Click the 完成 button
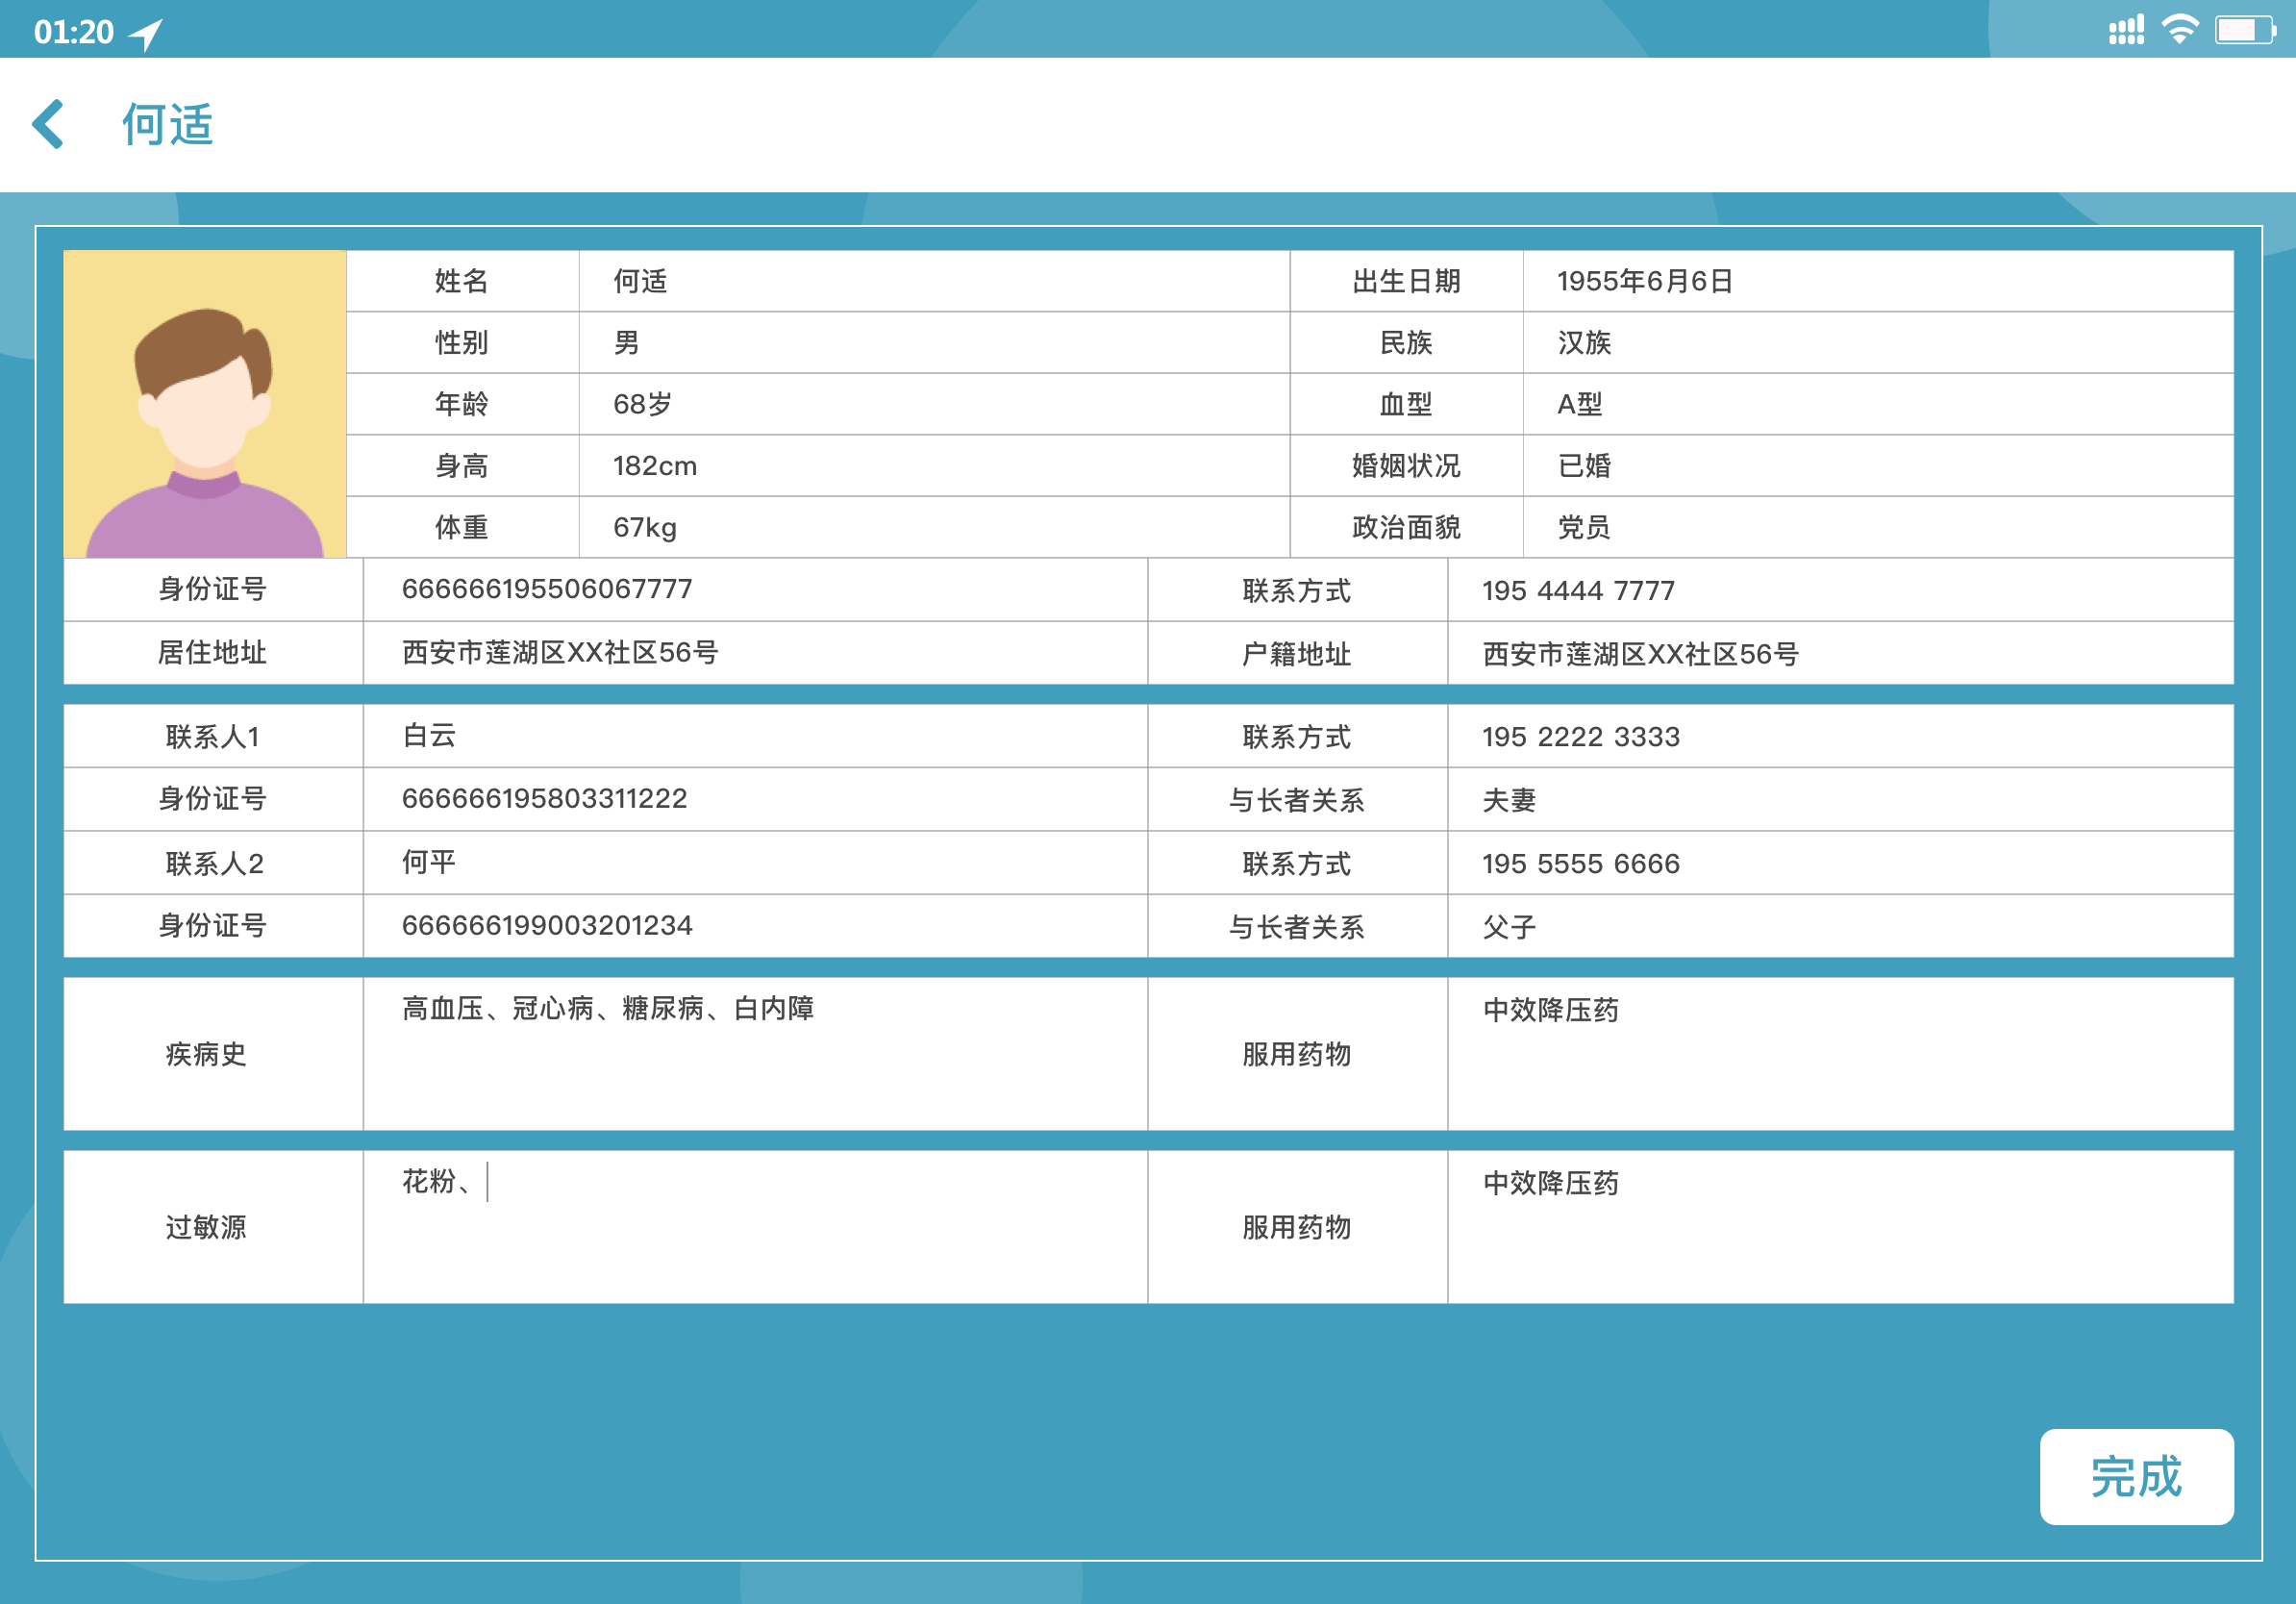Screen dimensions: 2296x1604 [2136, 1476]
